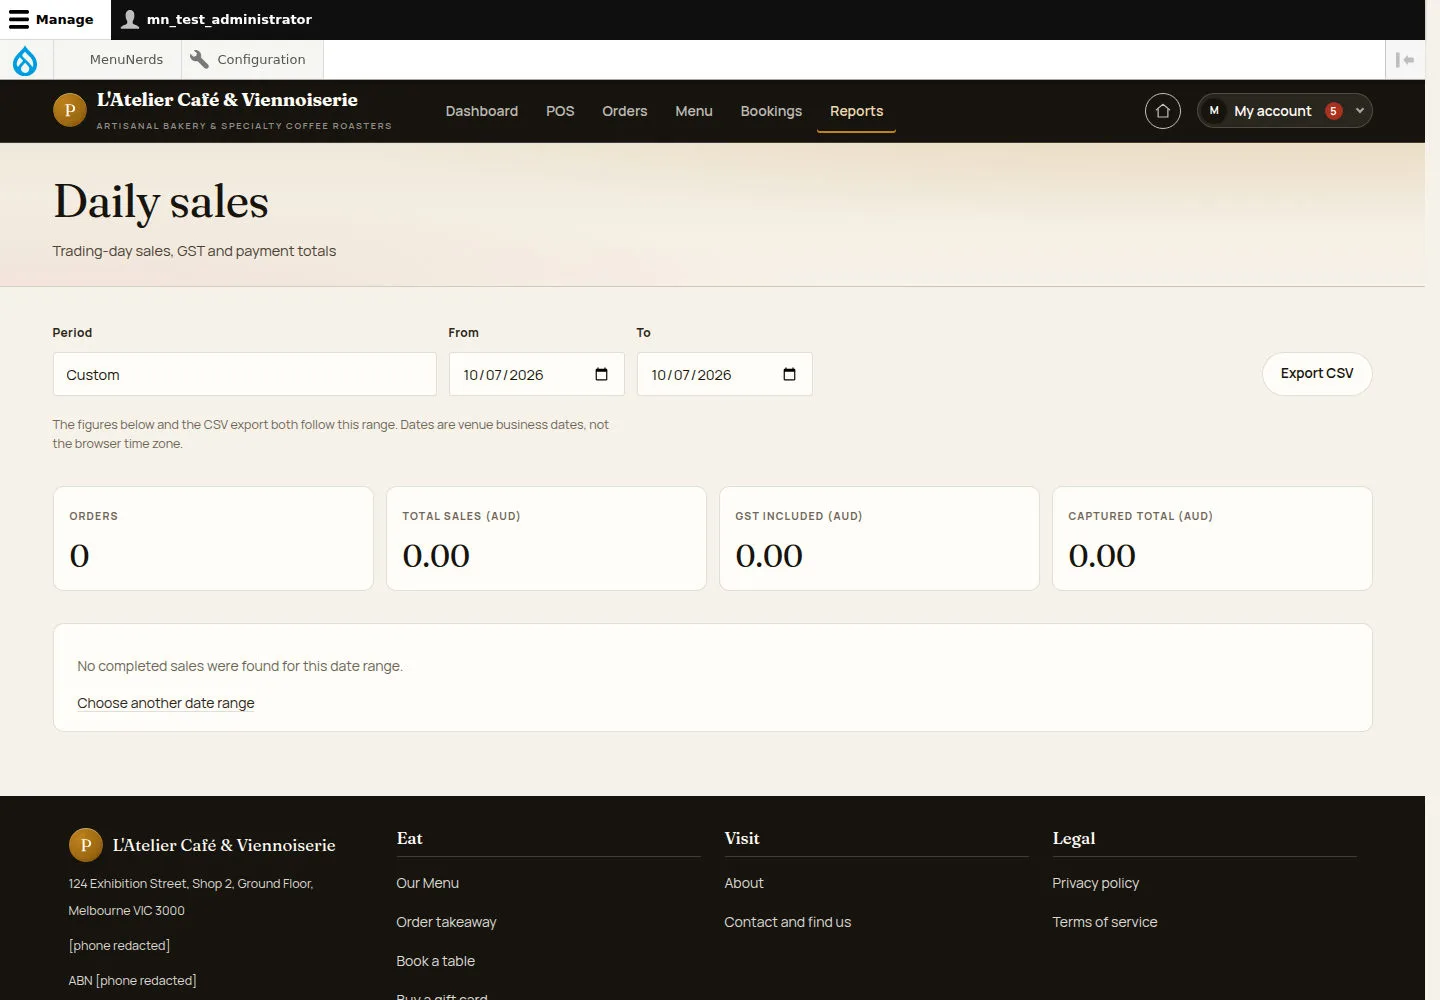Switch to the Orders tab
1440x1000 pixels.
pyautogui.click(x=625, y=111)
